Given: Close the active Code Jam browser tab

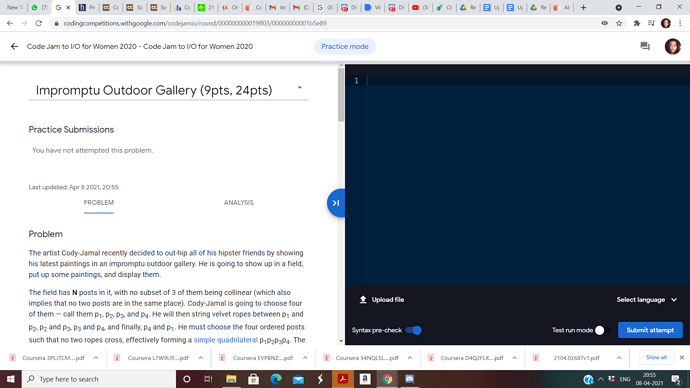Looking at the screenshot, I should 68,7.
